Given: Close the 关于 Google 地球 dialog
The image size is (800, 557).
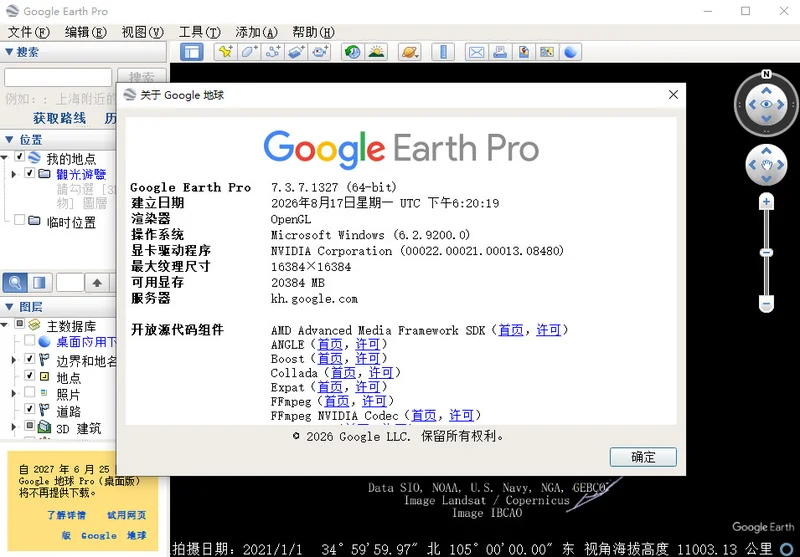Looking at the screenshot, I should (673, 95).
